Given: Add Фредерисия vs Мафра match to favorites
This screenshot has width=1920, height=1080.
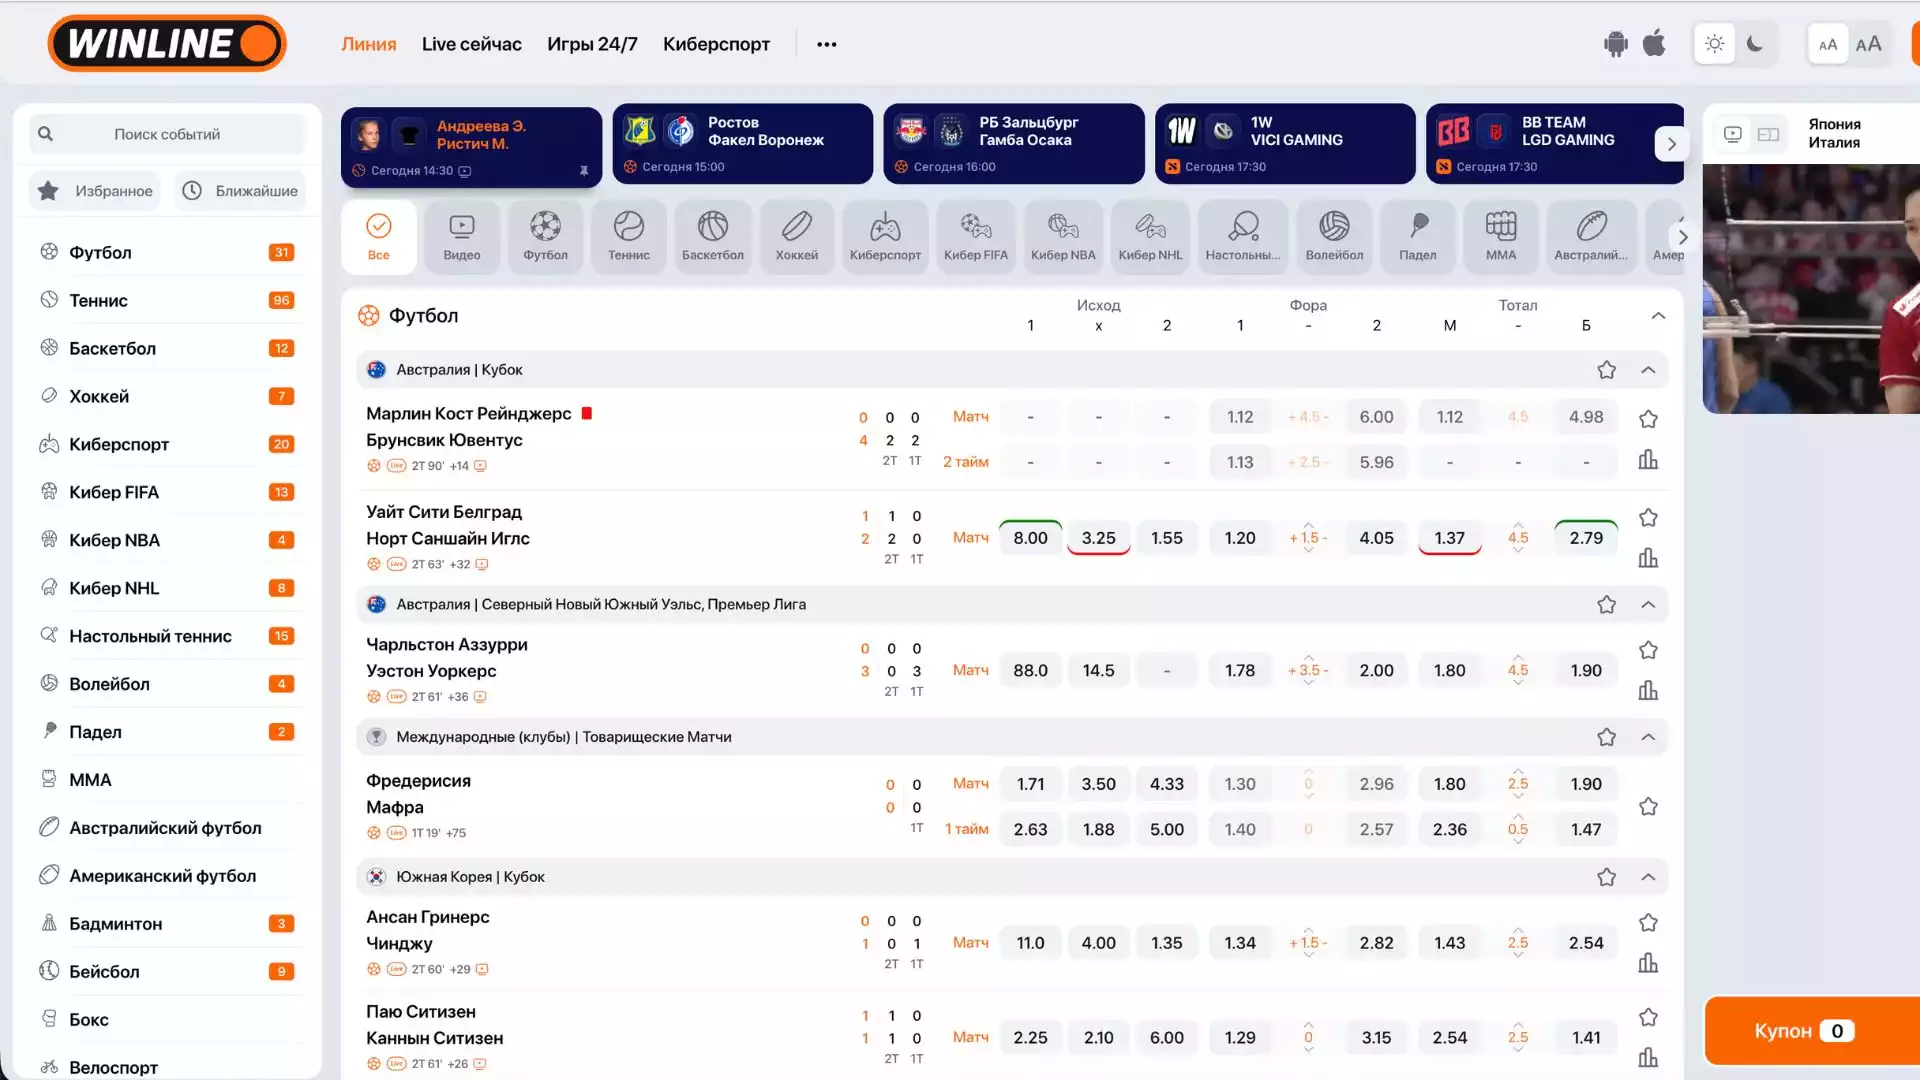Looking at the screenshot, I should coord(1648,807).
